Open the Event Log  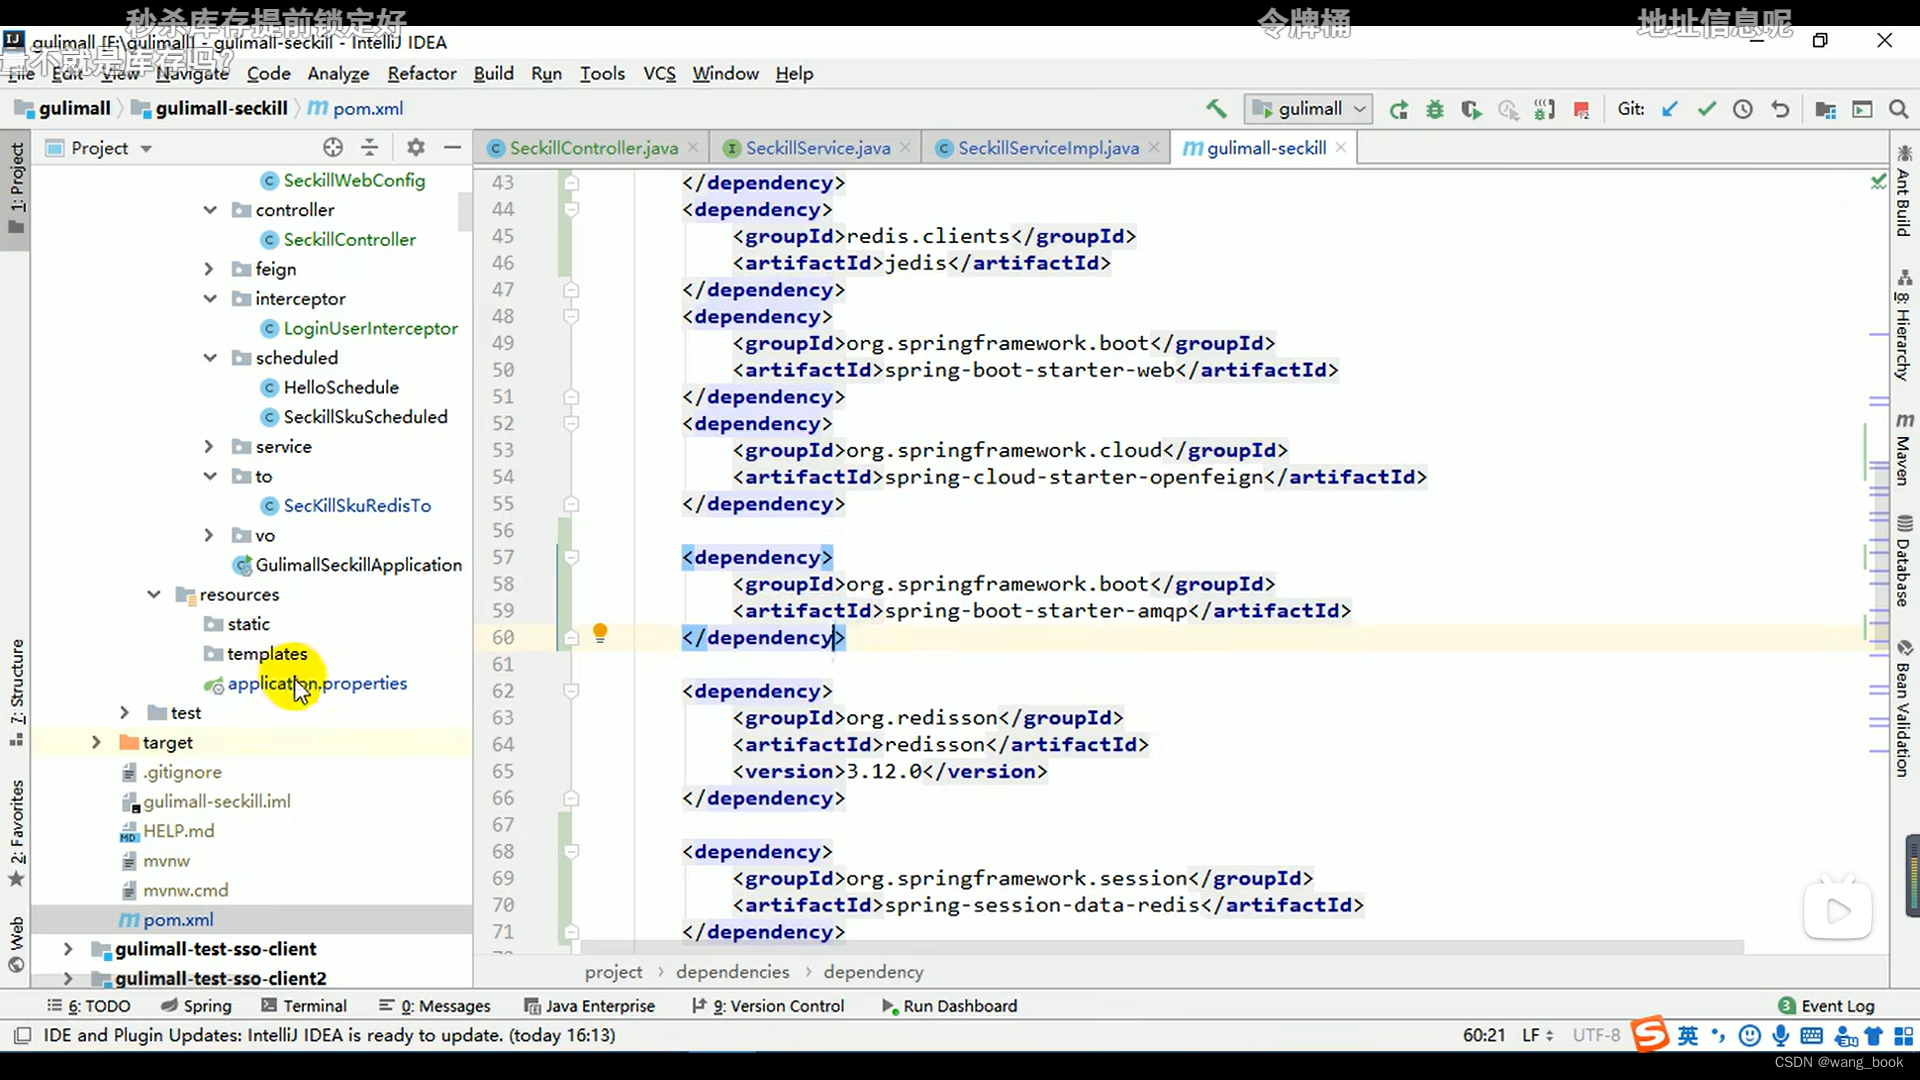point(1827,1006)
